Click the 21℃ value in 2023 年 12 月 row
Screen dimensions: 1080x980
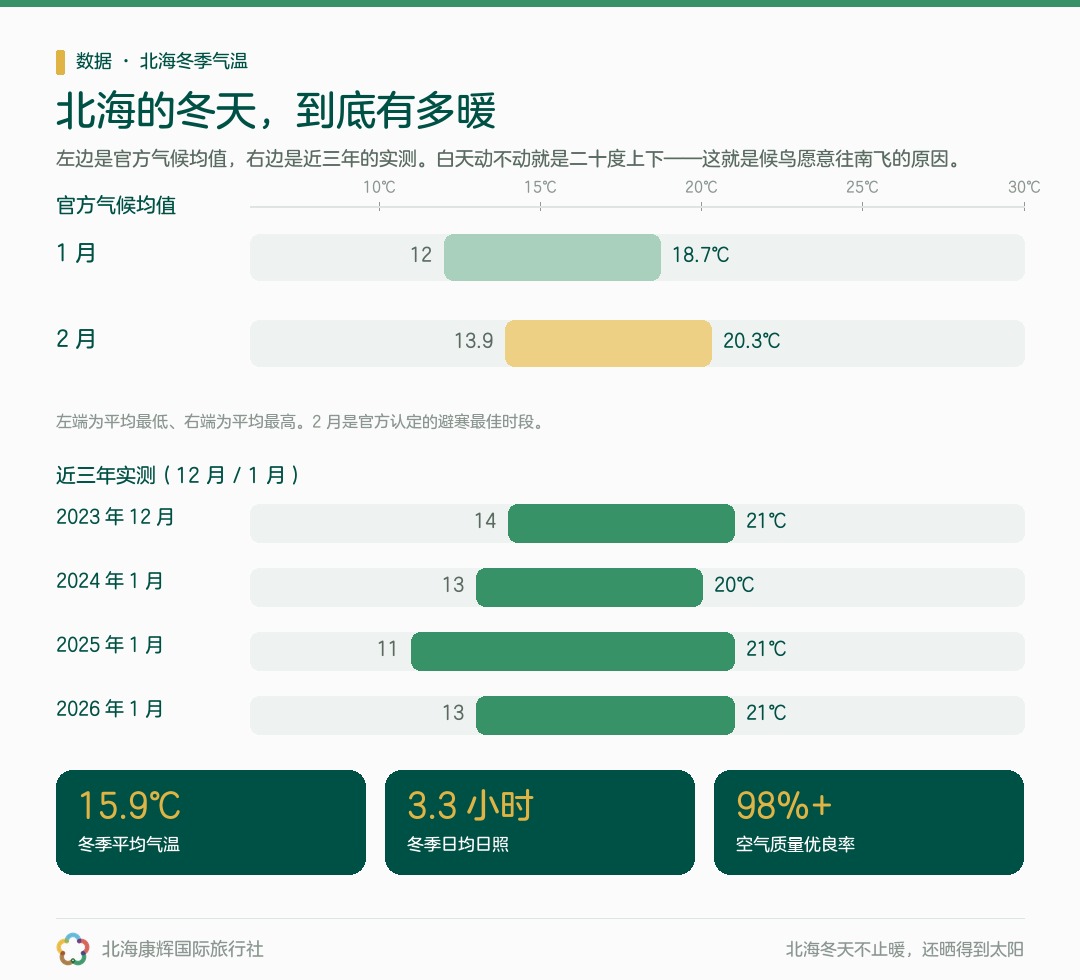pyautogui.click(x=766, y=521)
